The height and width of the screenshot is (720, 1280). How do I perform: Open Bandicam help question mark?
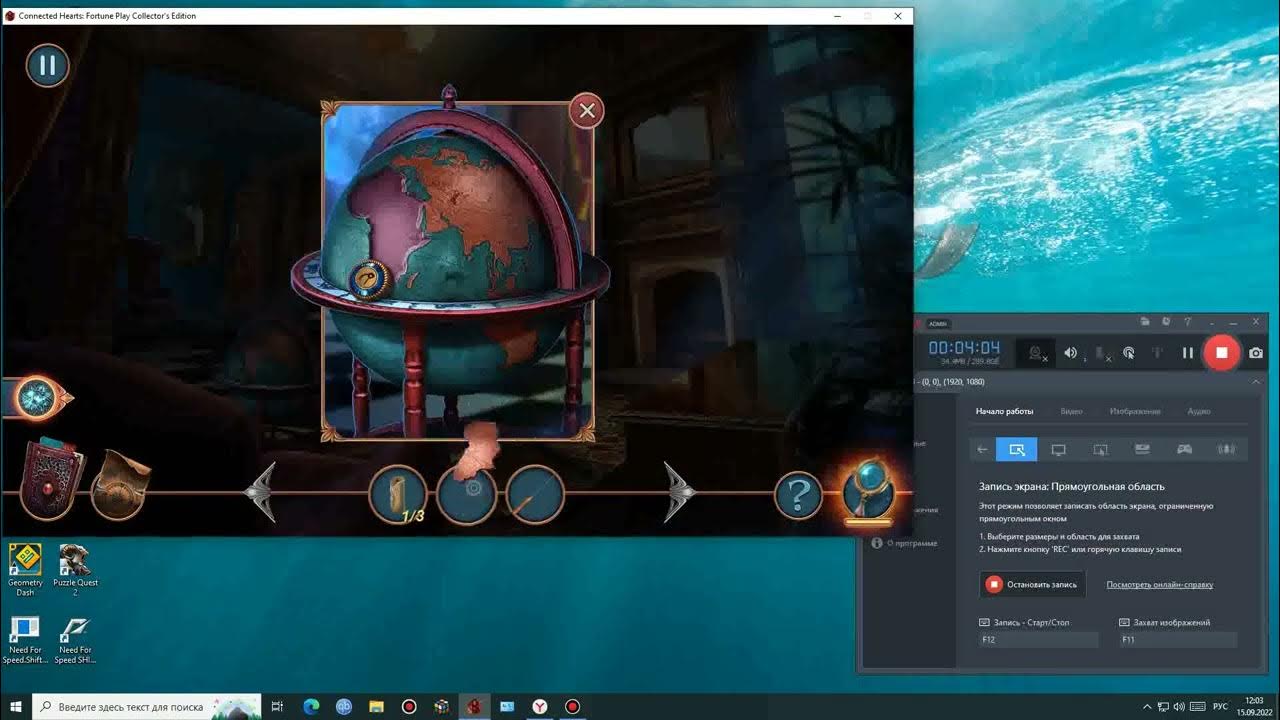point(1188,322)
